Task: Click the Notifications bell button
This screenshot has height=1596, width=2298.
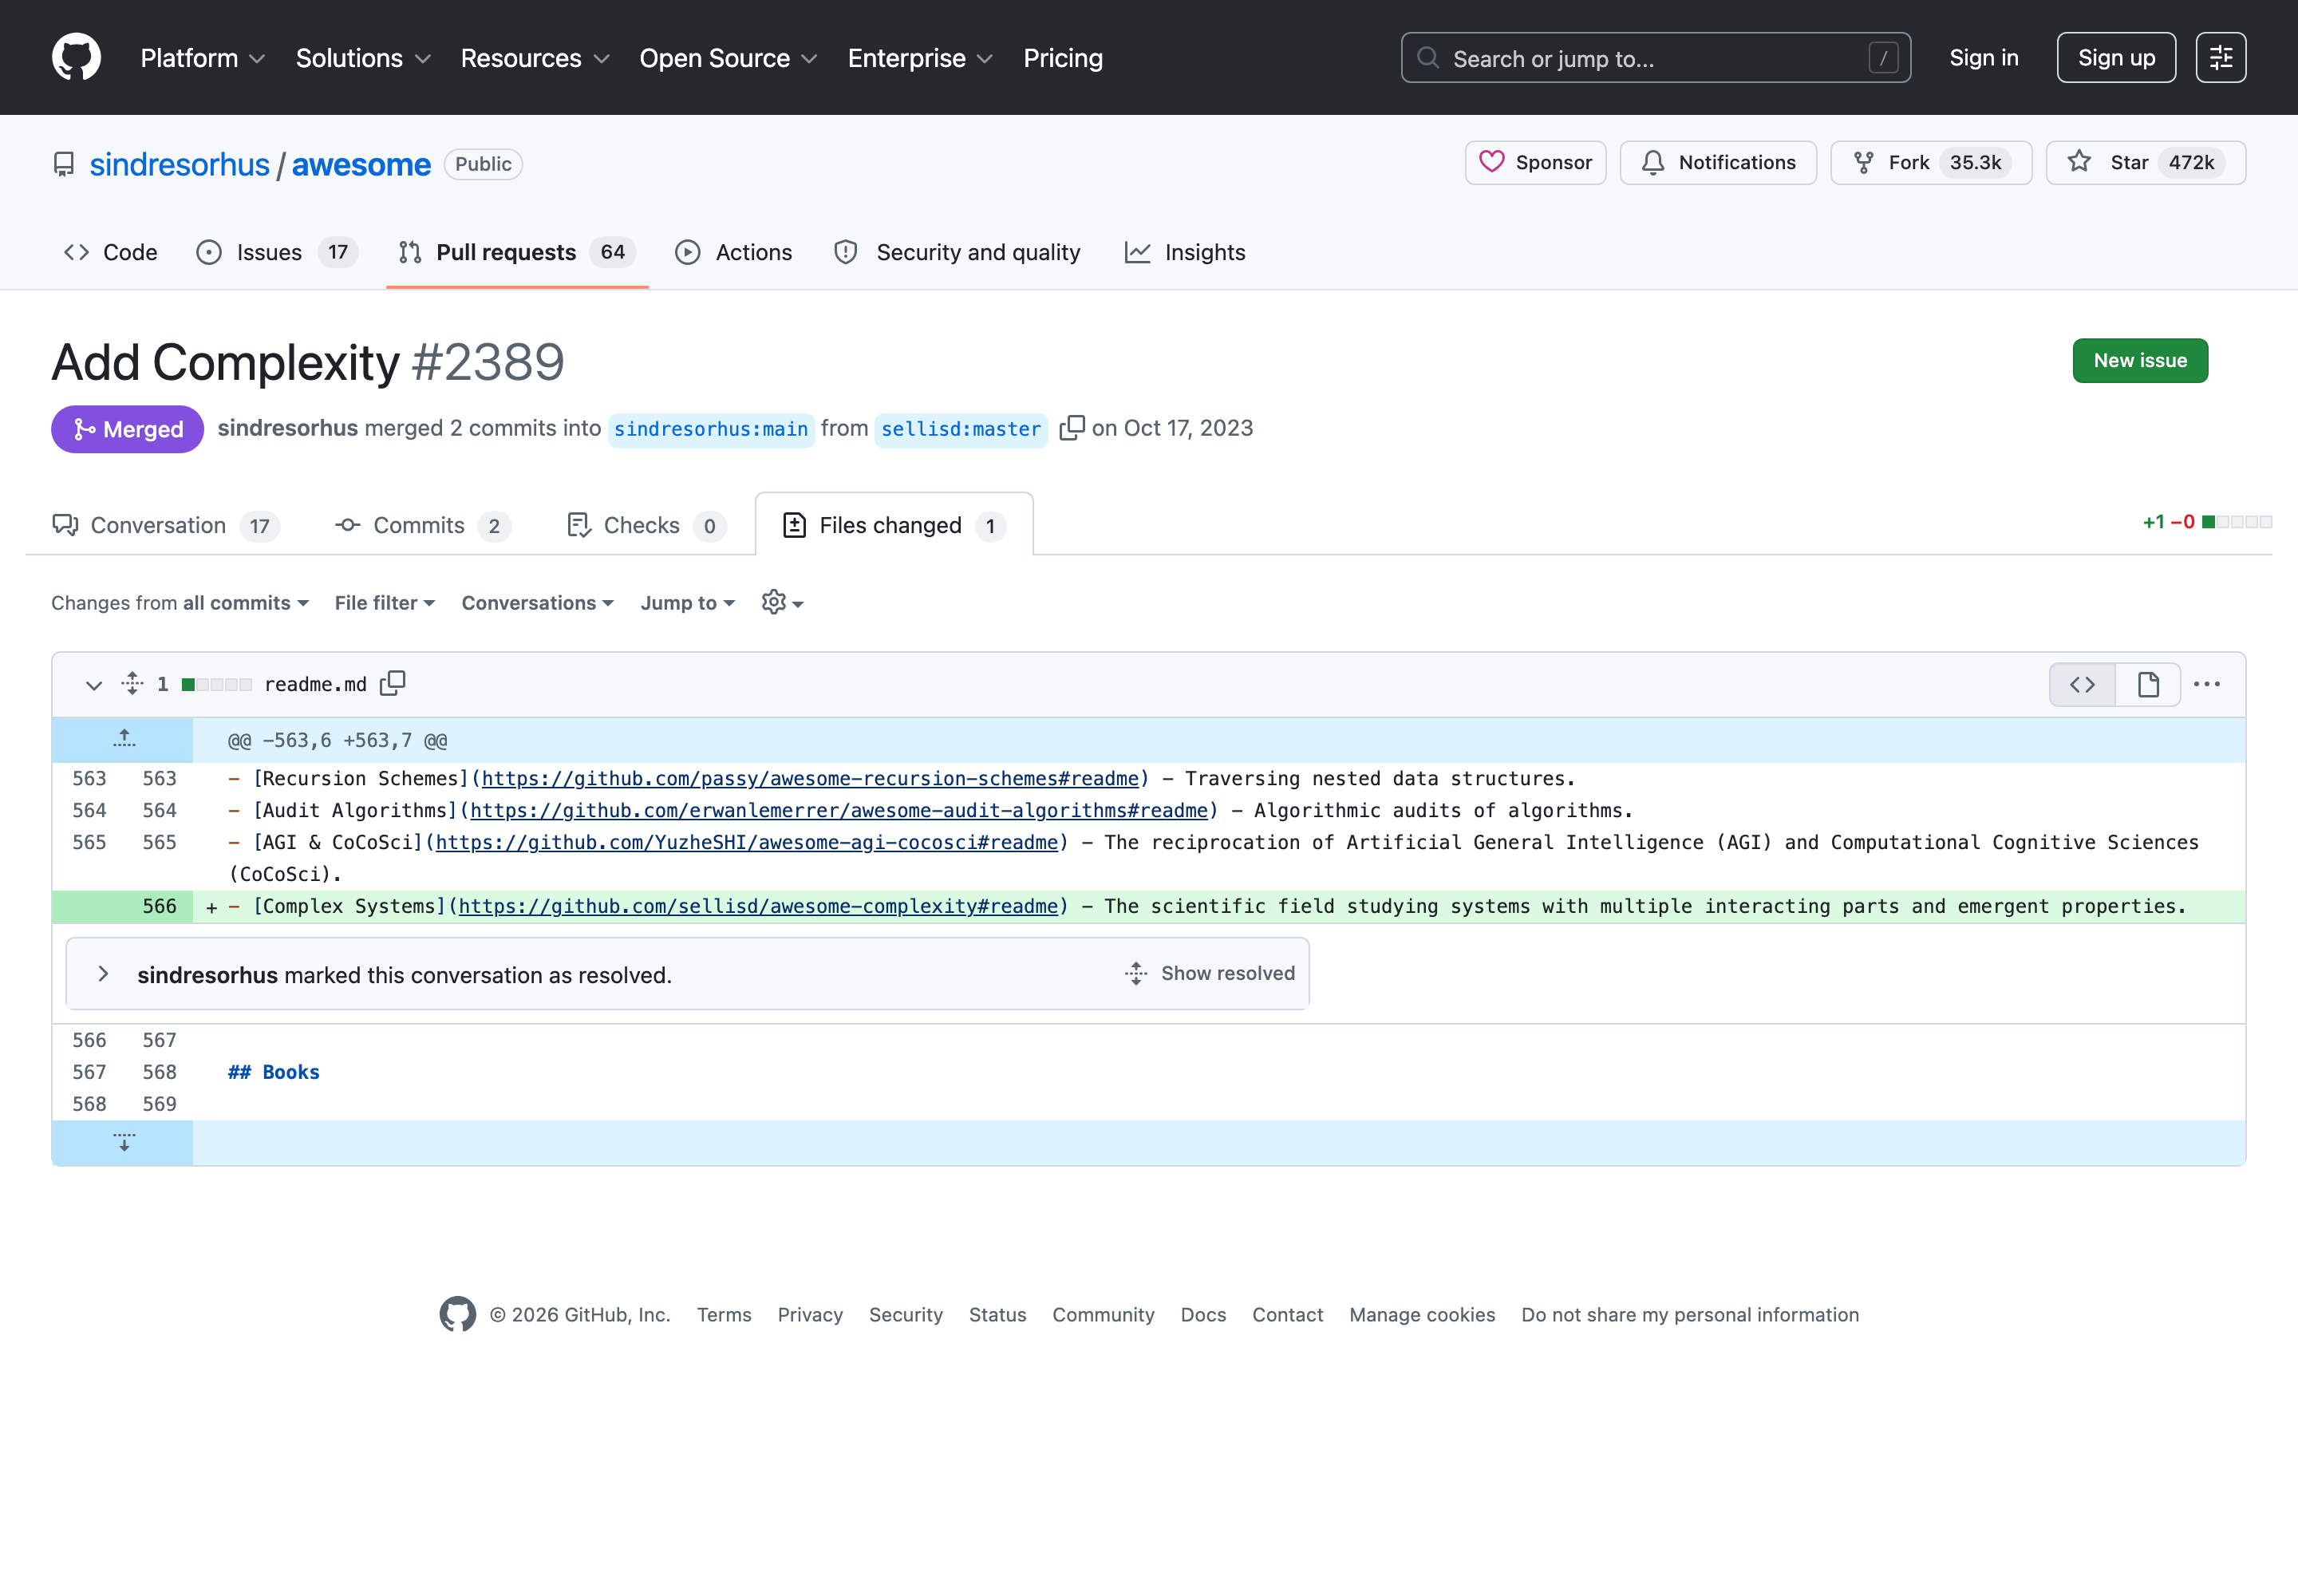Action: coord(1718,163)
